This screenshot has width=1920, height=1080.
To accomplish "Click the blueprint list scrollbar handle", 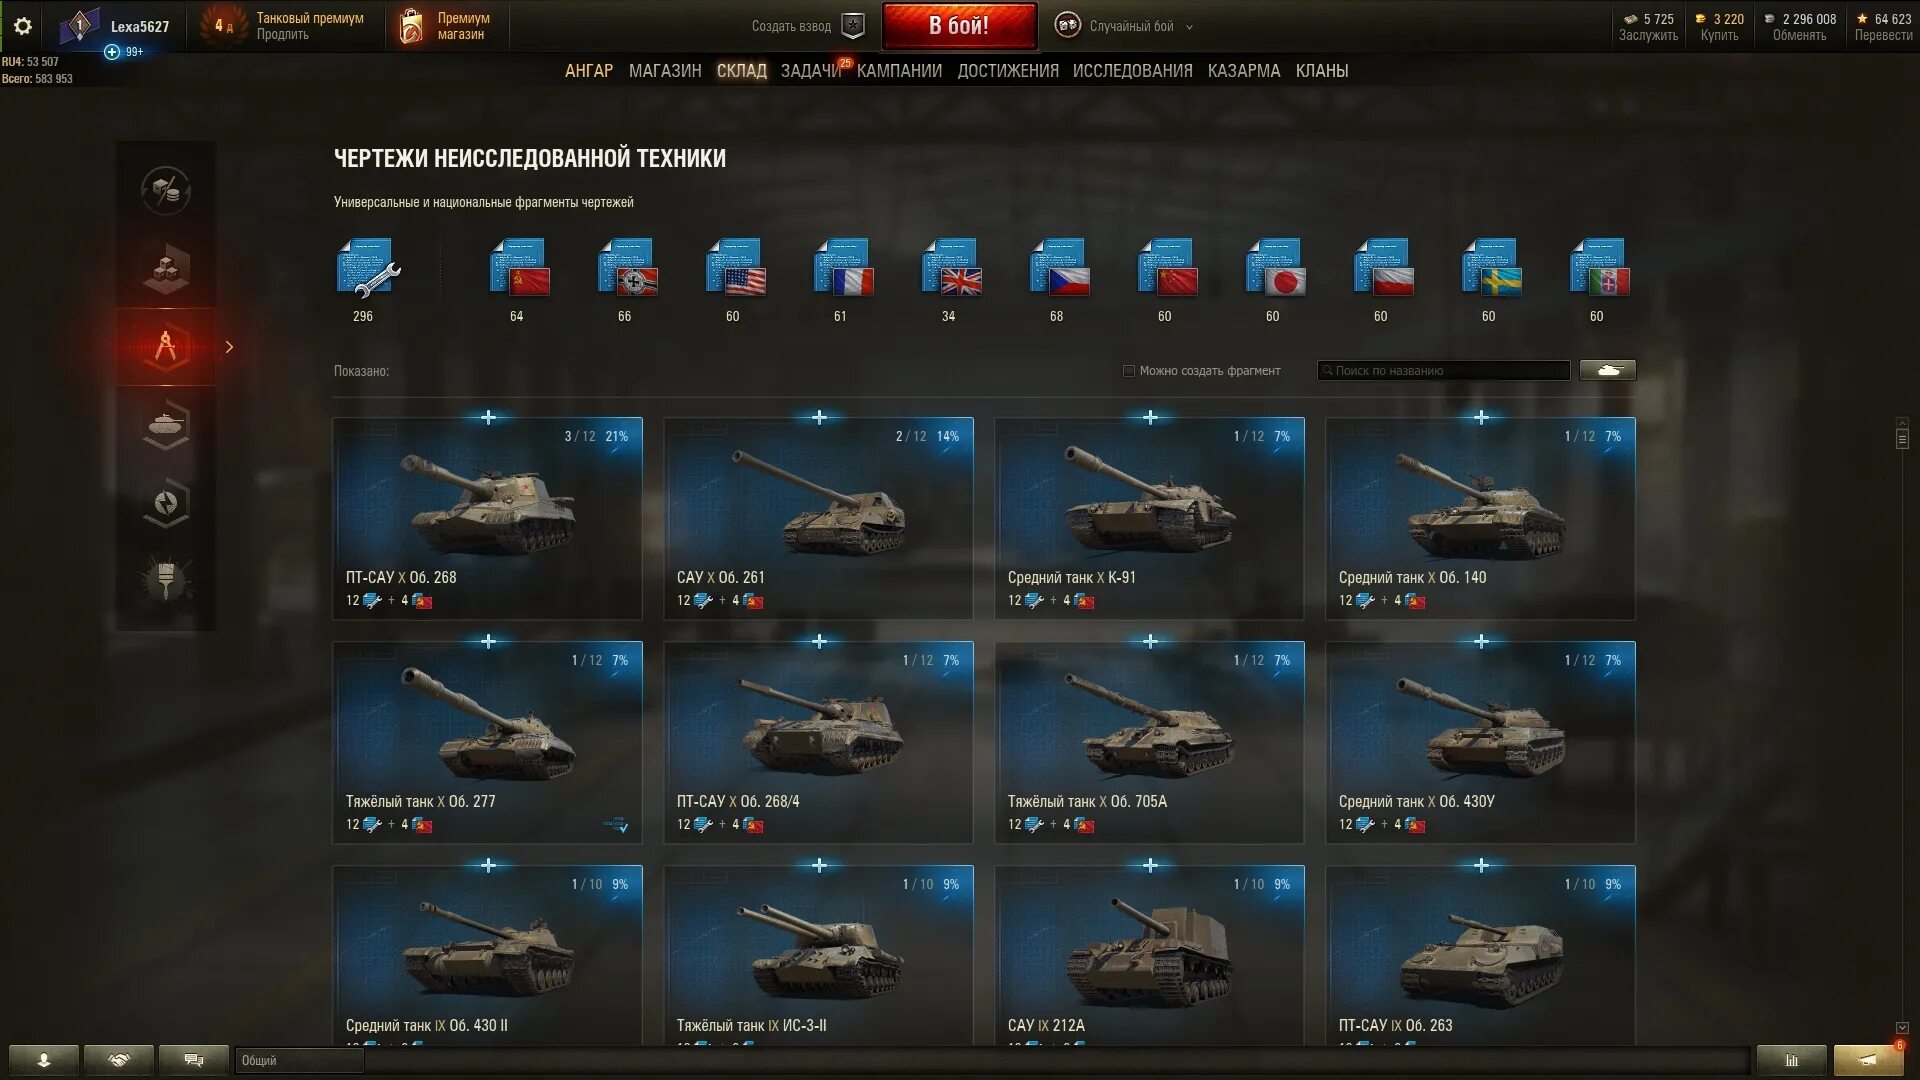I will click(1902, 436).
